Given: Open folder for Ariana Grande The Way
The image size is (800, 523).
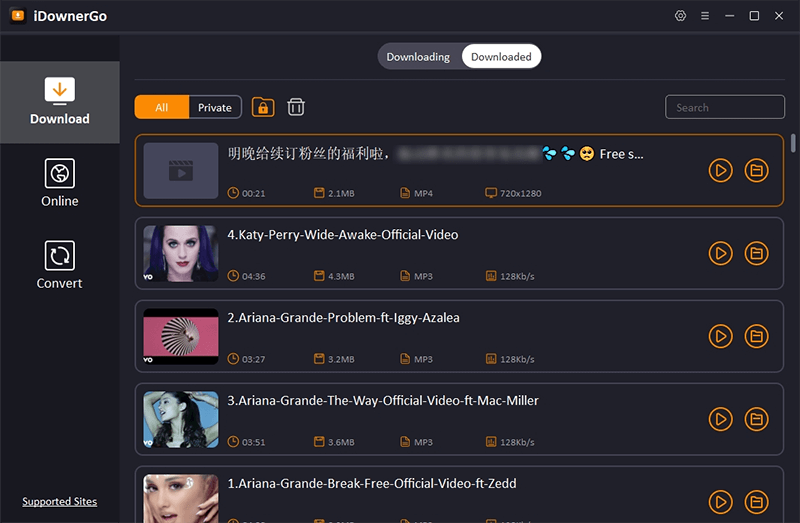Looking at the screenshot, I should coord(757,419).
